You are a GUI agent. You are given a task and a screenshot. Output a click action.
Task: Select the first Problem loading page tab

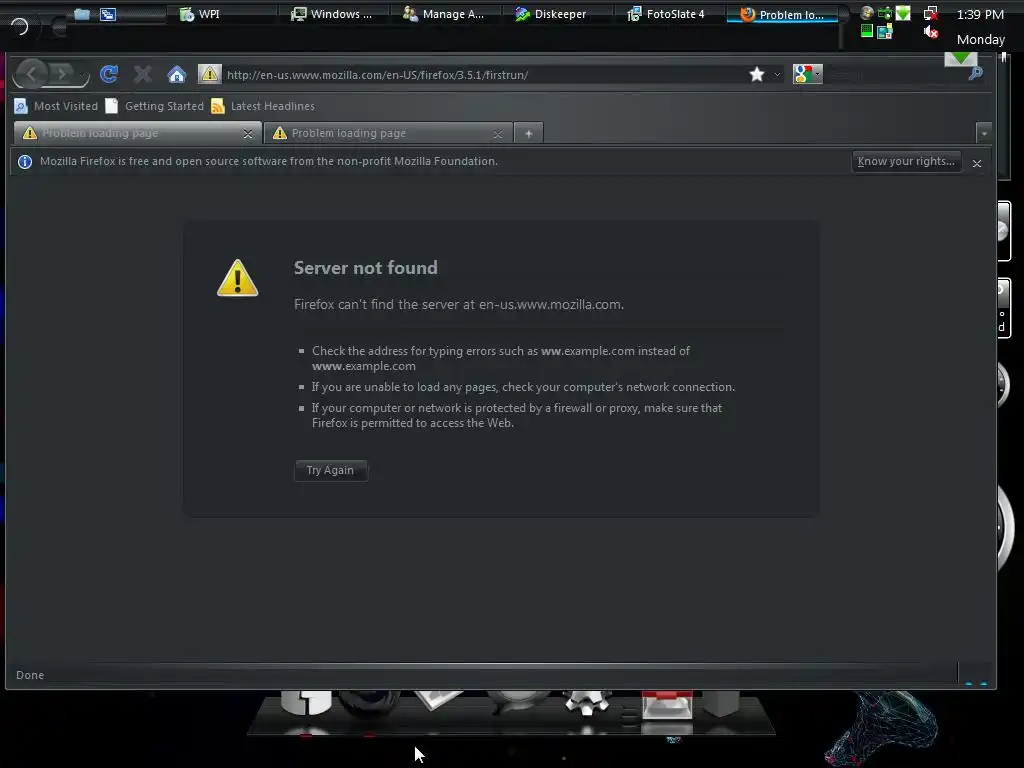(137, 133)
